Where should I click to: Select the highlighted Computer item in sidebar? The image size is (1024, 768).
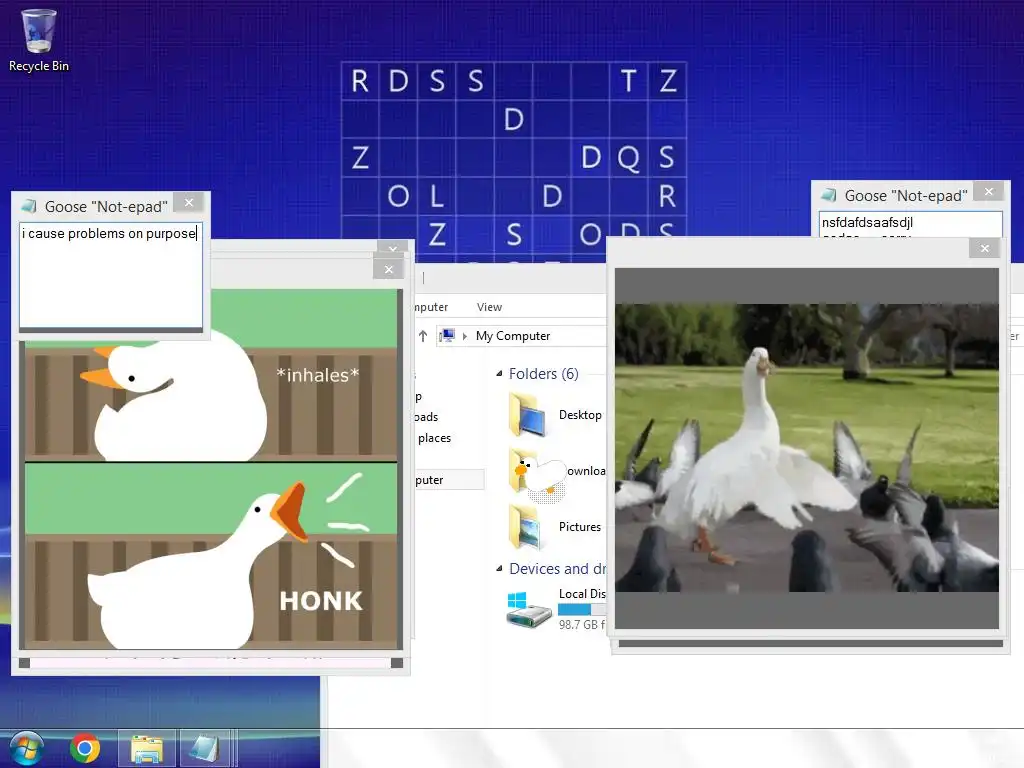(450, 479)
